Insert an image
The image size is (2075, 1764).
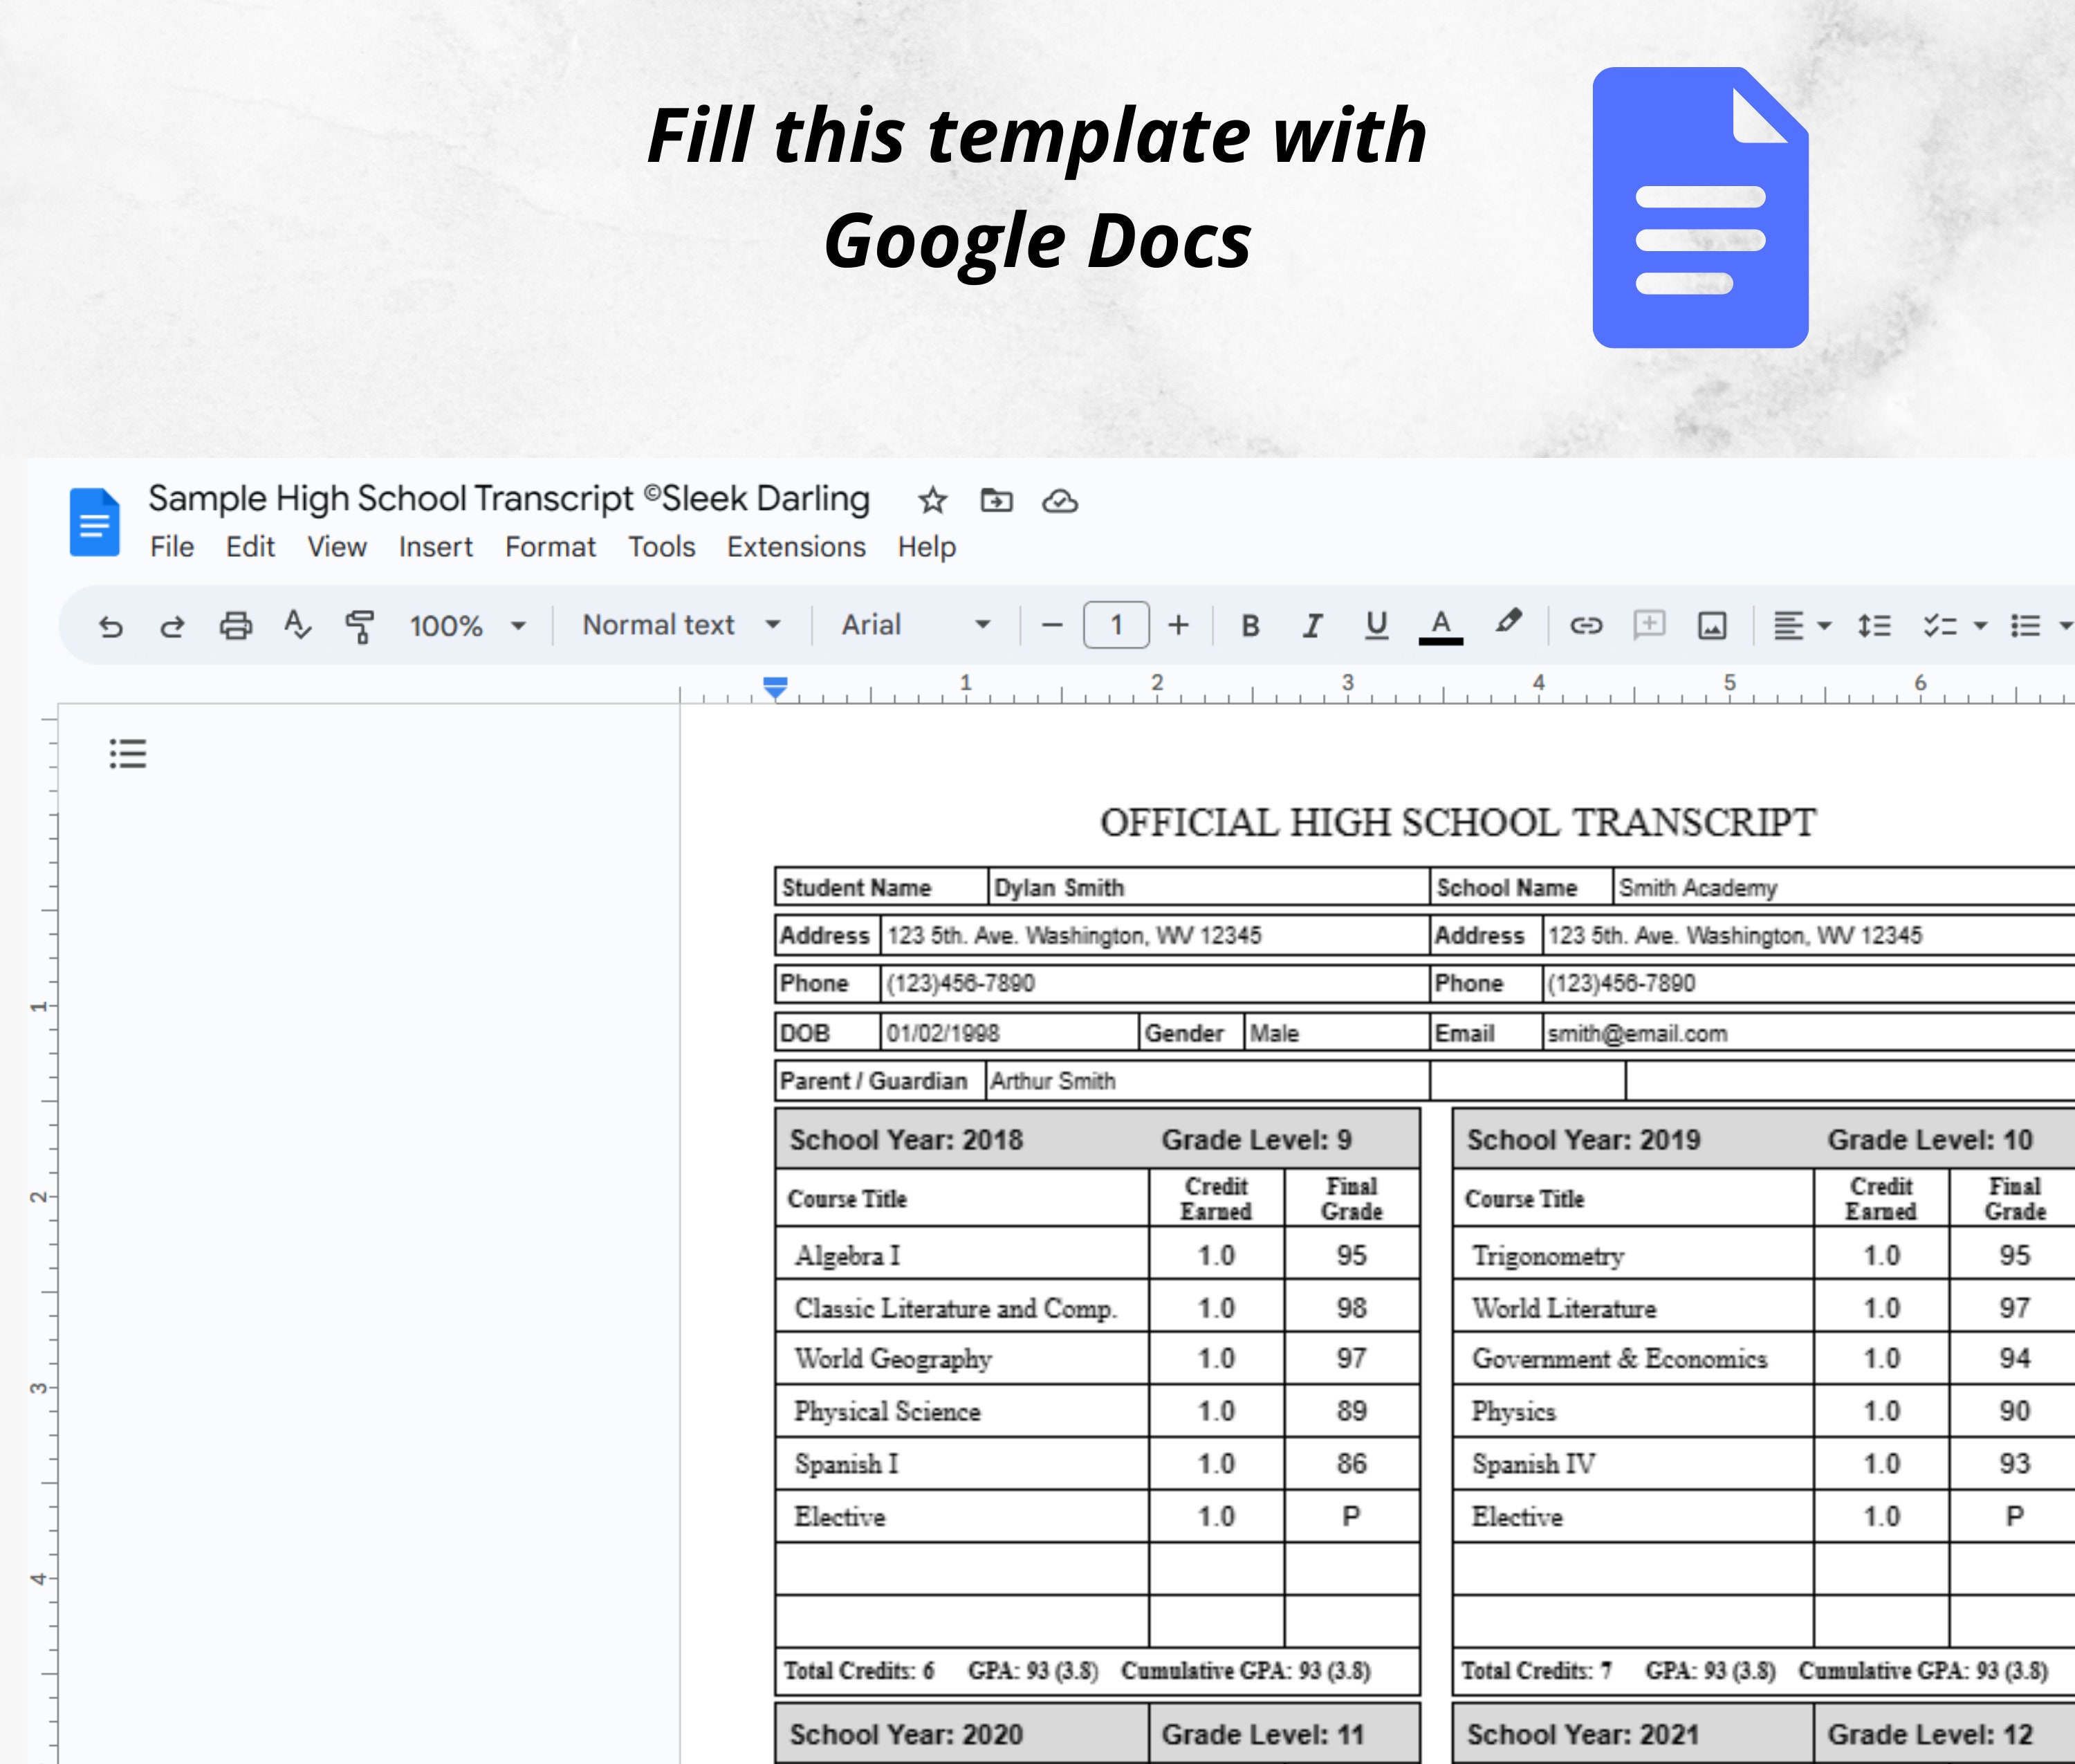click(x=1712, y=626)
